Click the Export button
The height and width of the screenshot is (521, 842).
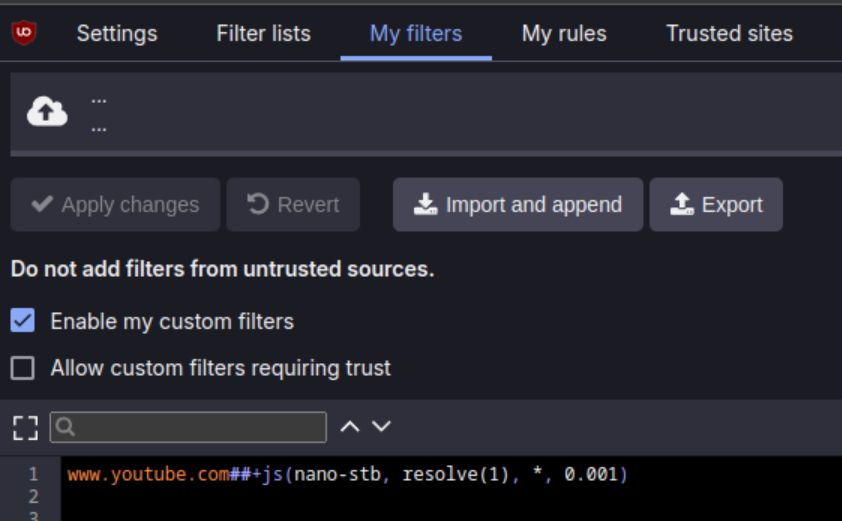click(x=716, y=205)
